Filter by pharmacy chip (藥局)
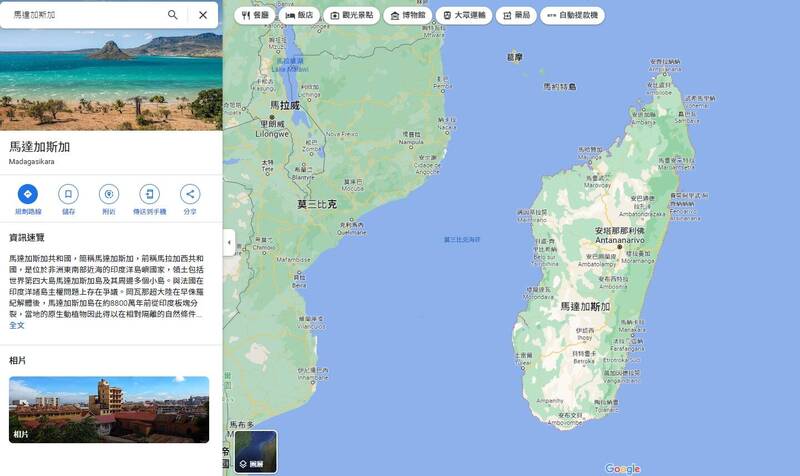 [516, 15]
